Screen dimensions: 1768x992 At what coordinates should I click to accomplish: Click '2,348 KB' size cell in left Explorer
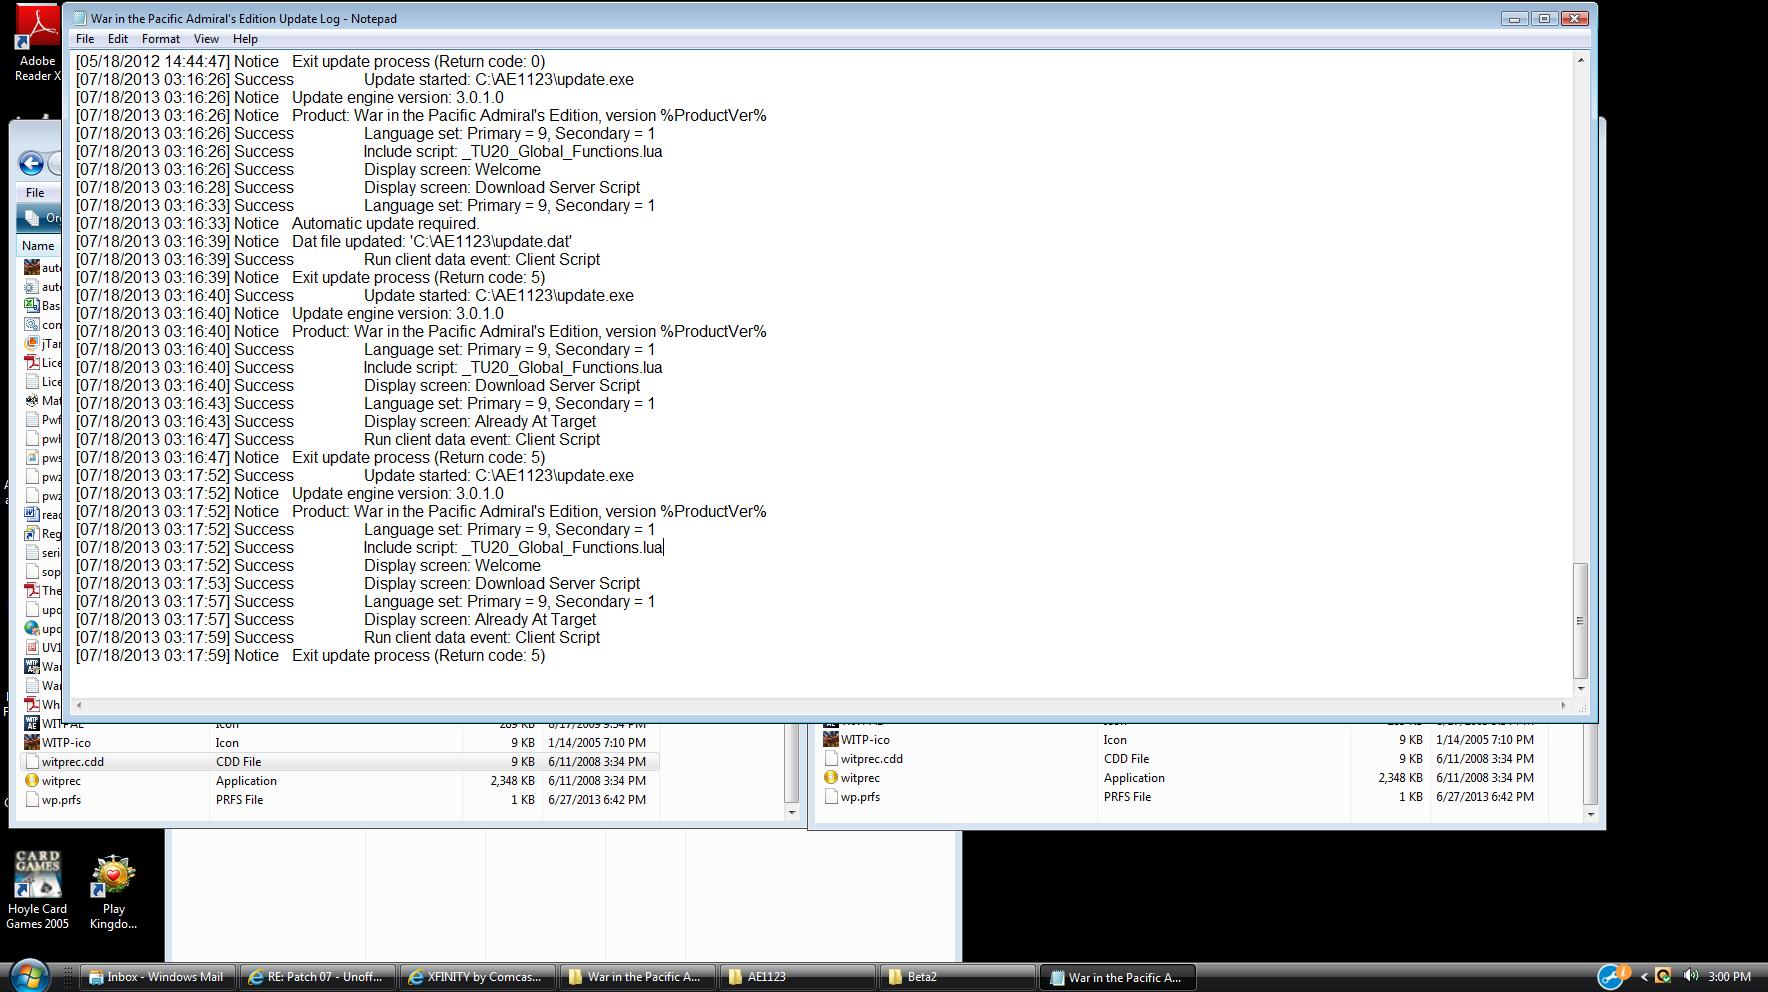click(x=512, y=780)
